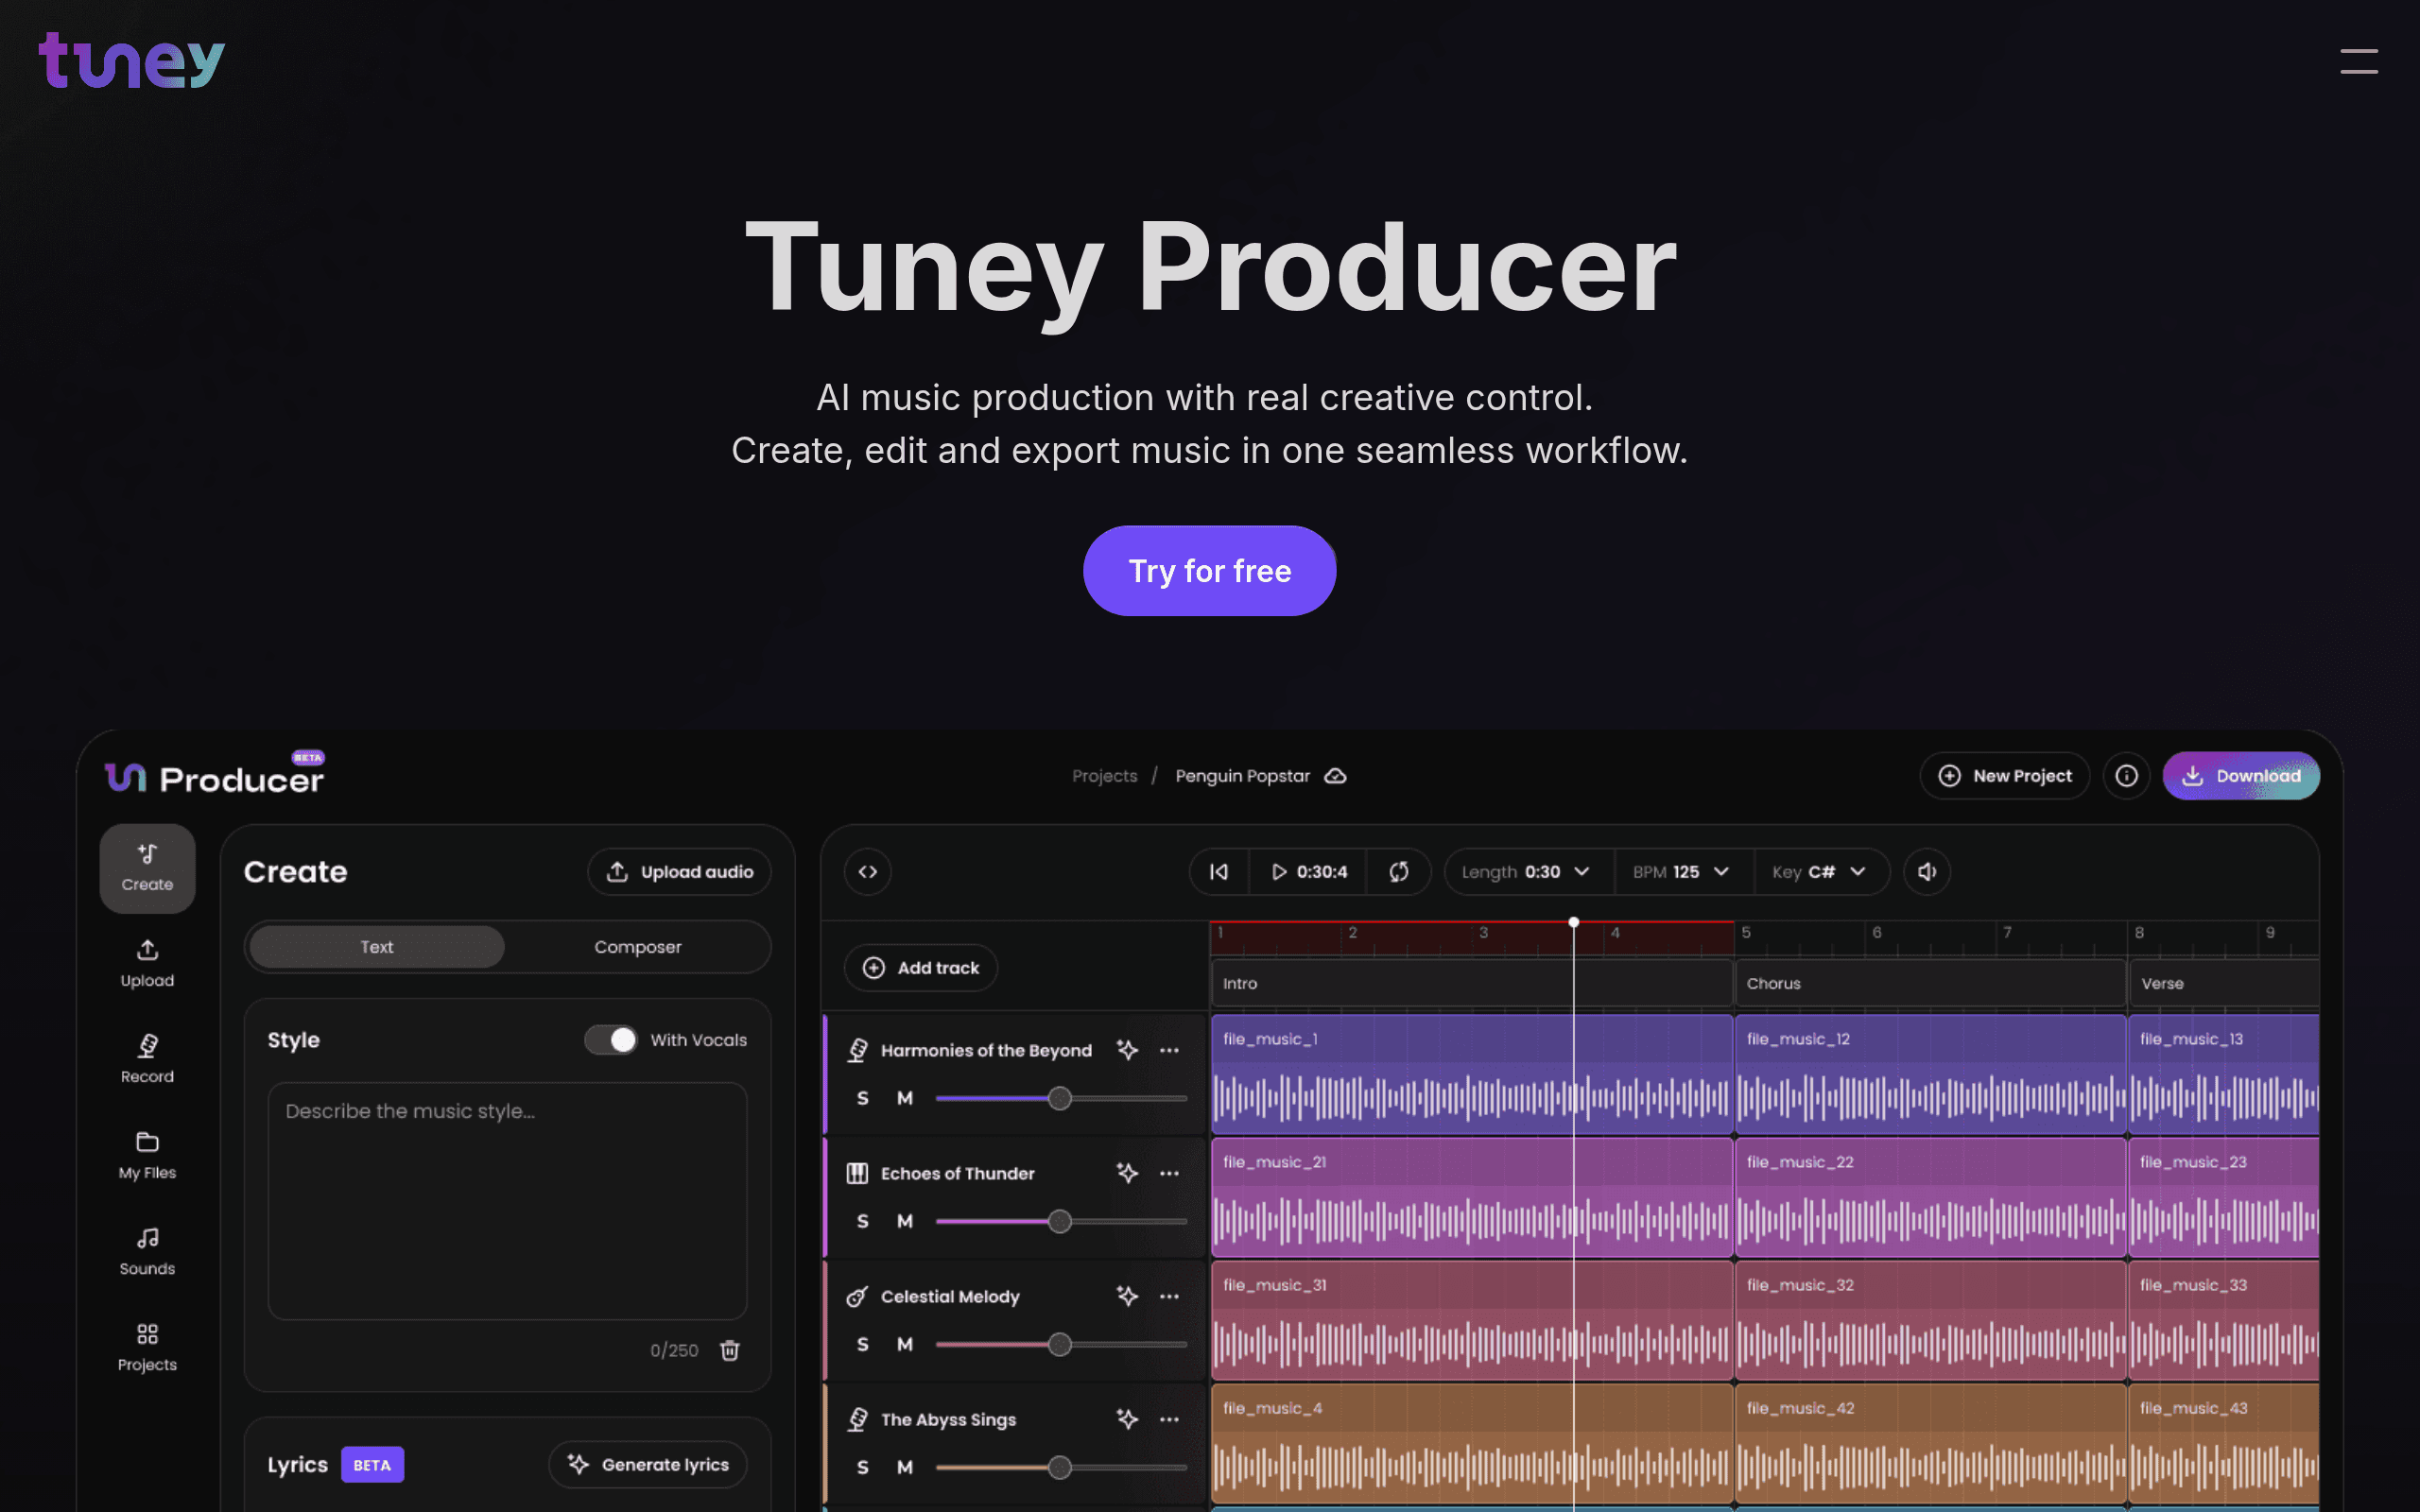Mute the Echoes of Thunder track
Image resolution: width=2420 pixels, height=1512 pixels.
tap(904, 1221)
